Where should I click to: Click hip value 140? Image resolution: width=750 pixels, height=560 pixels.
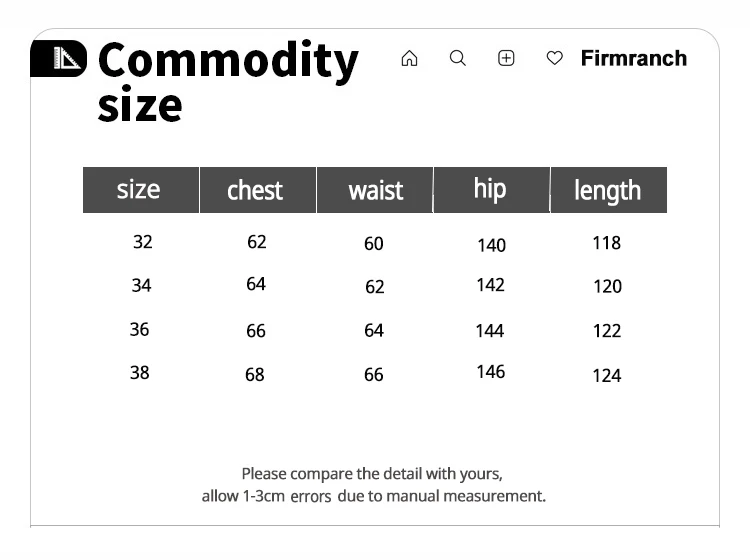click(491, 245)
